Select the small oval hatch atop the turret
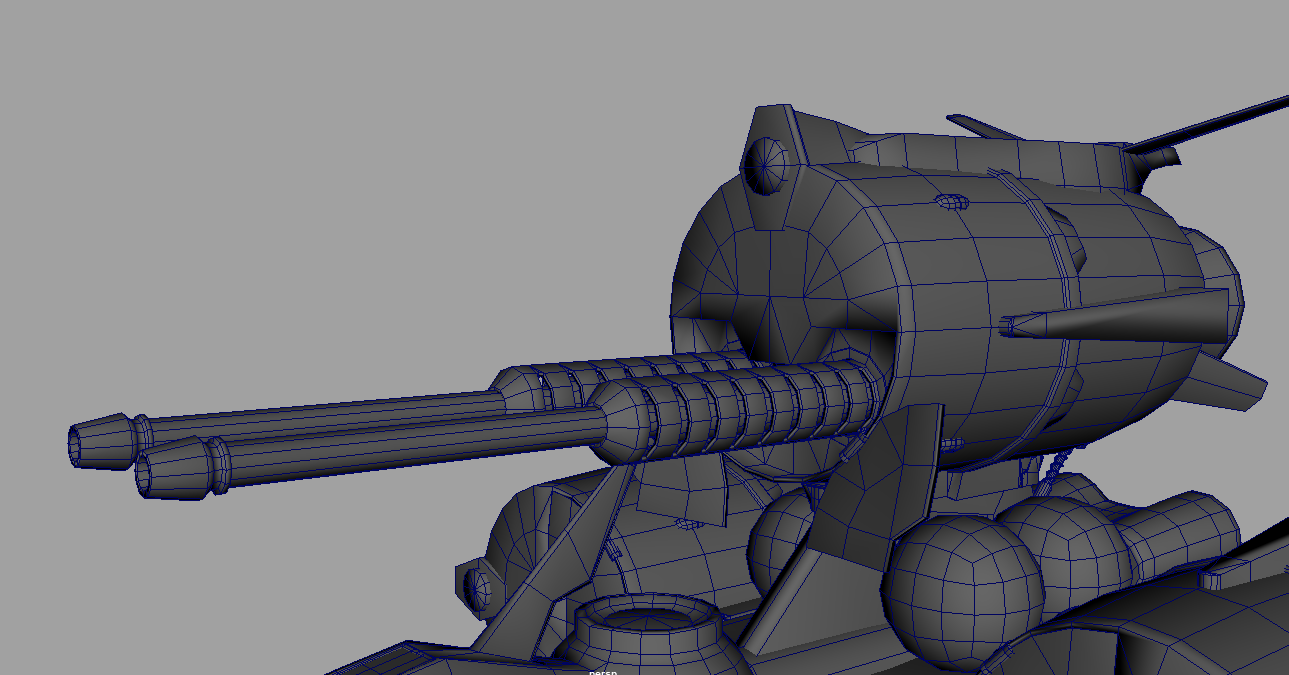This screenshot has width=1289, height=675. click(952, 202)
